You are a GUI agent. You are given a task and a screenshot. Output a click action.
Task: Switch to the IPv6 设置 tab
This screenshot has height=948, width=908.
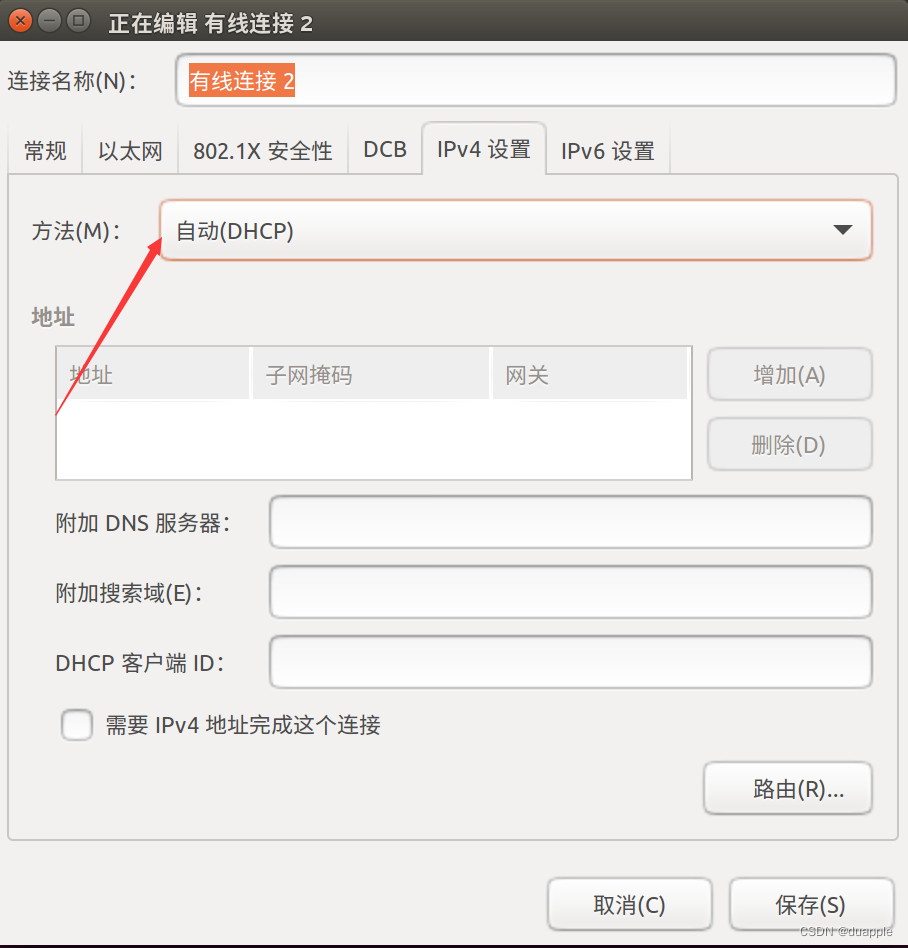[608, 151]
